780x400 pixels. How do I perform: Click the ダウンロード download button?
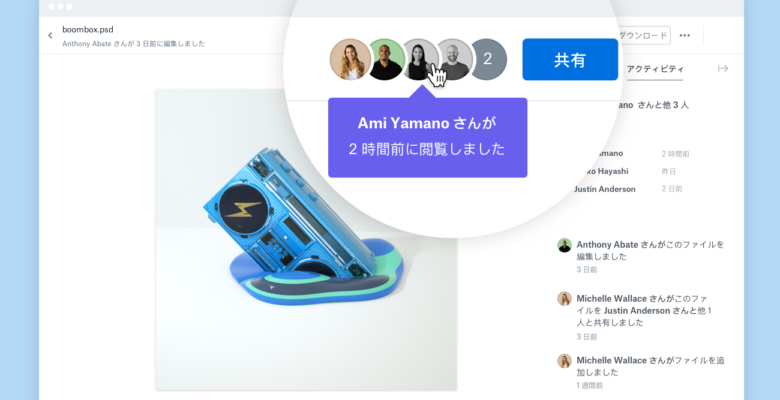coord(643,35)
